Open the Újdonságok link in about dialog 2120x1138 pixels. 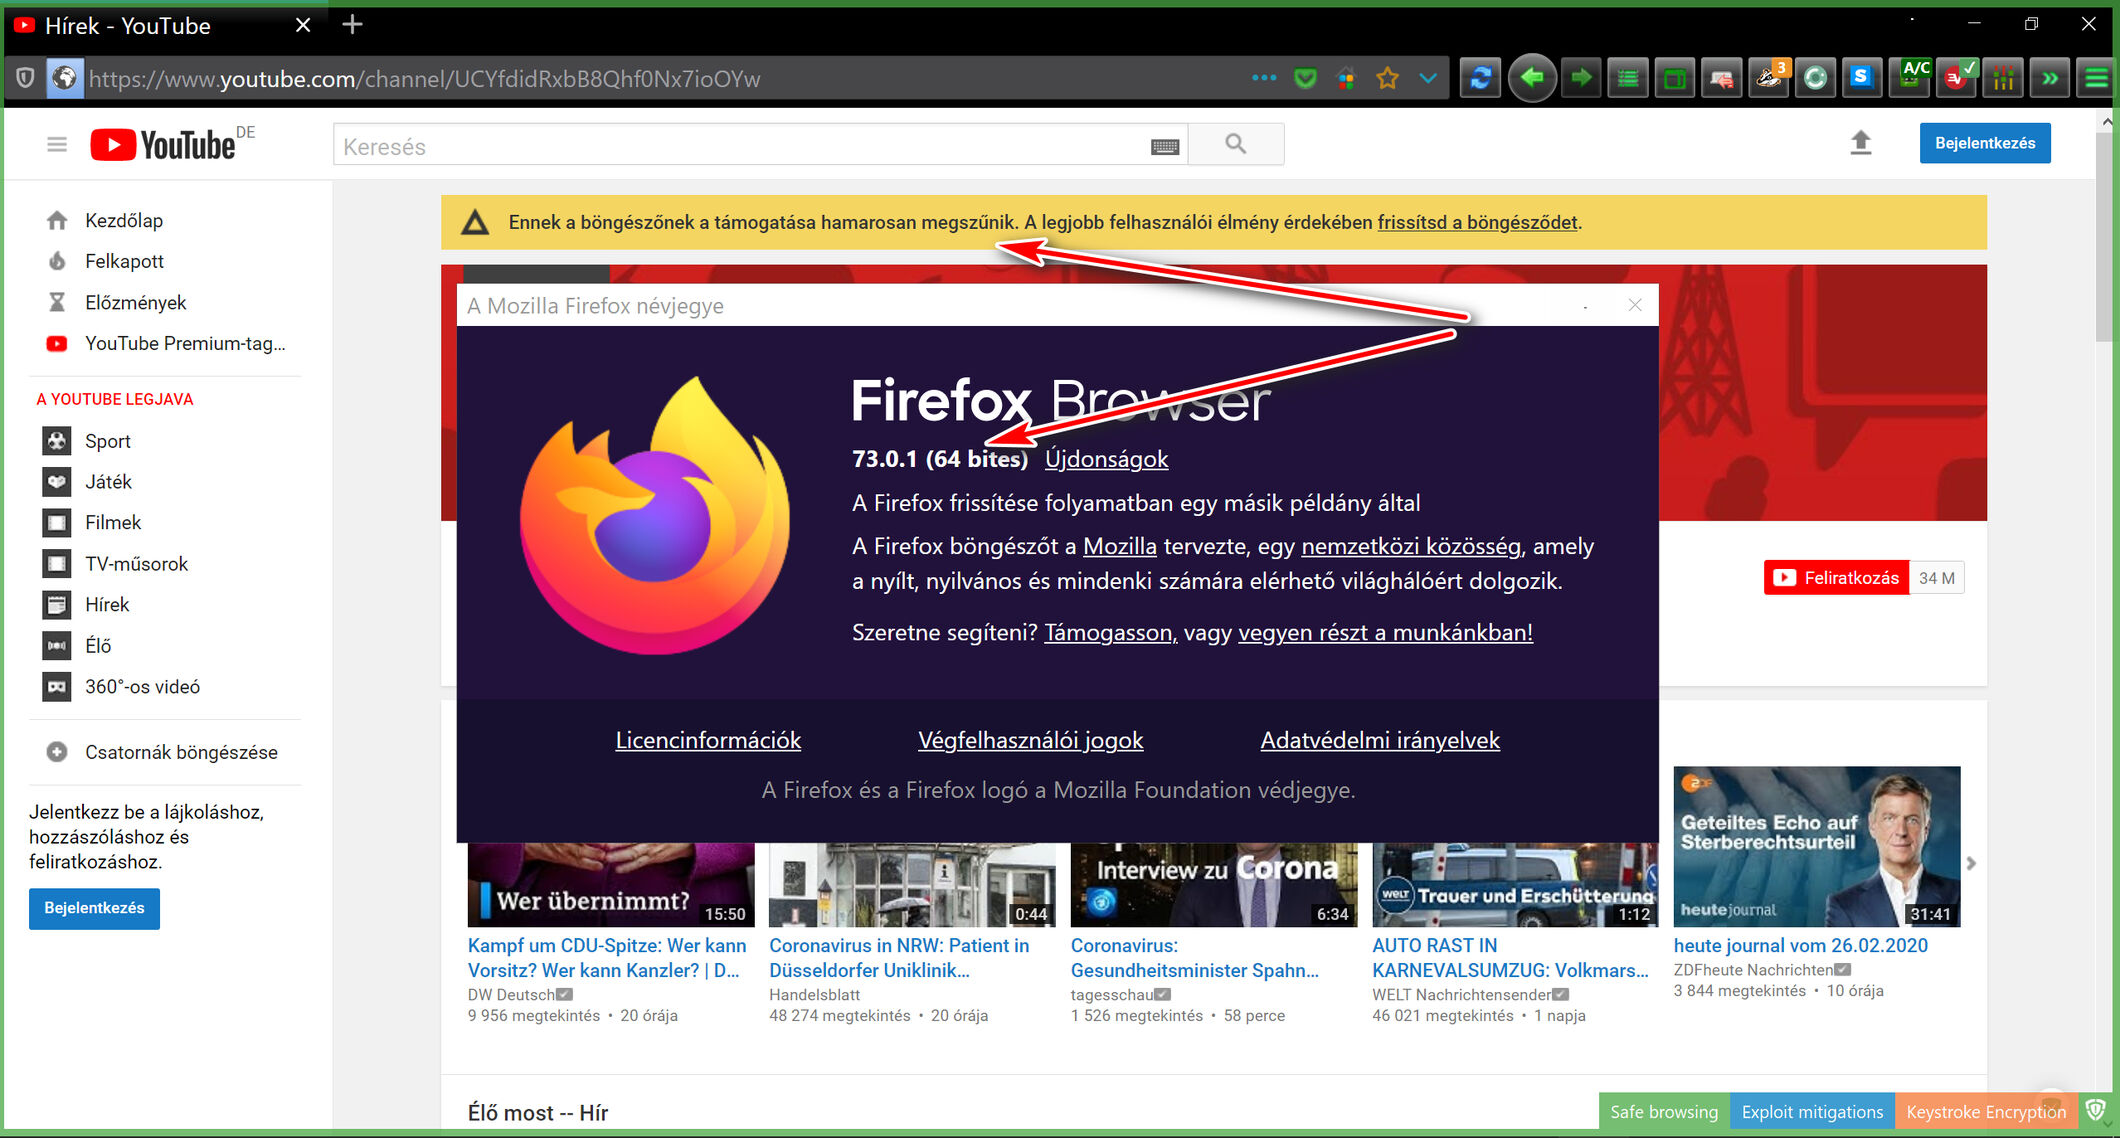click(1106, 459)
